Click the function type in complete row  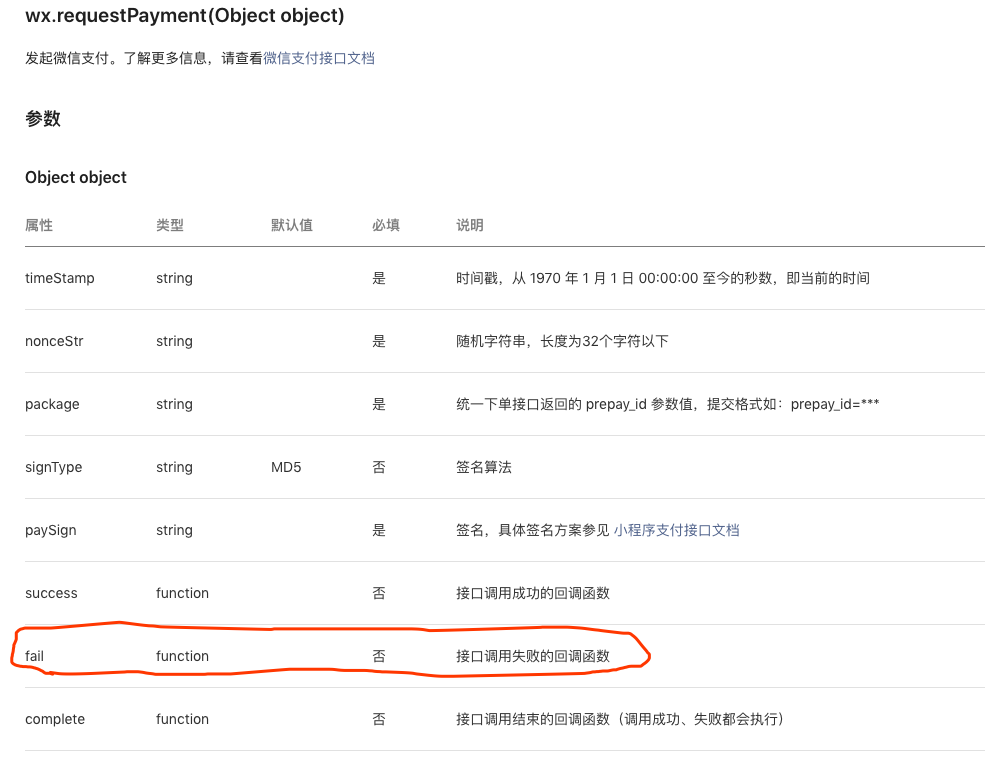[182, 719]
